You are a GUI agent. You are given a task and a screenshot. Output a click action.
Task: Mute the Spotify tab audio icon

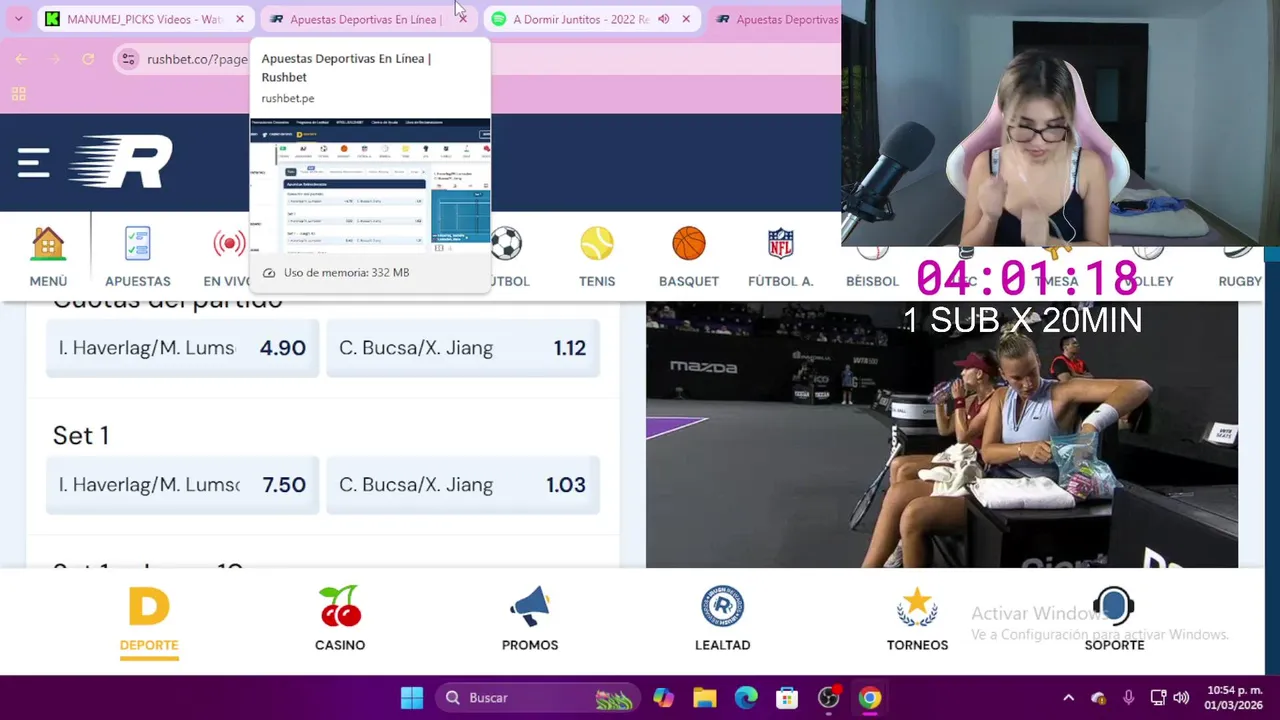663,19
